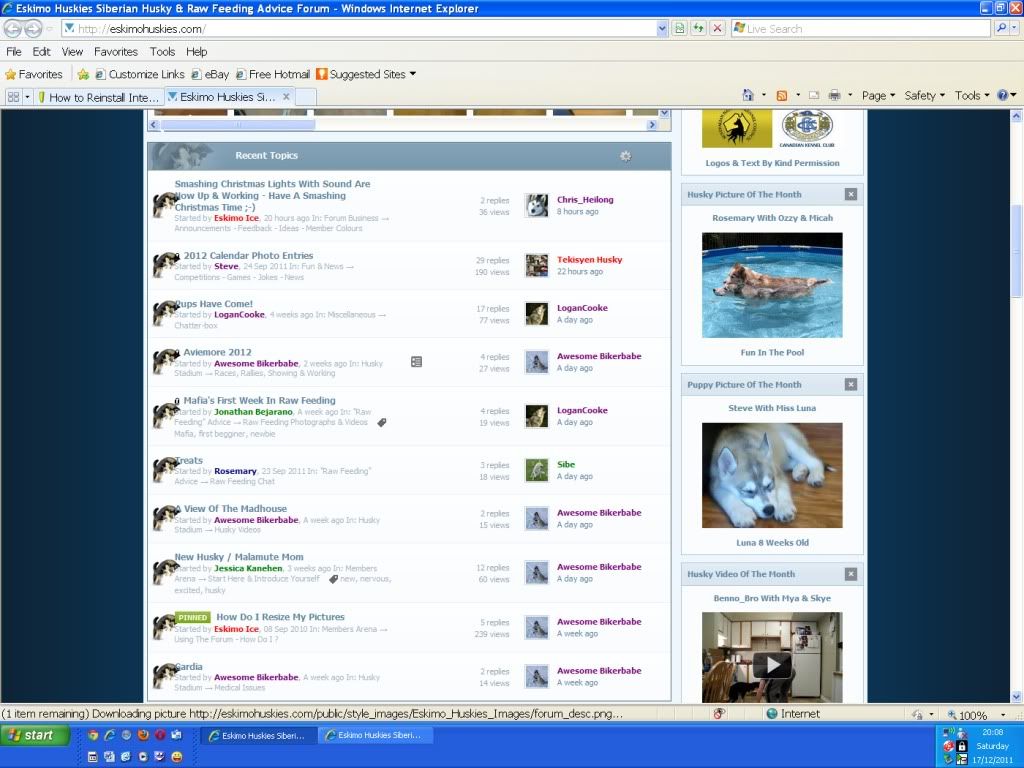Click the eBay favorites link
Image resolution: width=1024 pixels, height=768 pixels.
pyautogui.click(x=210, y=74)
